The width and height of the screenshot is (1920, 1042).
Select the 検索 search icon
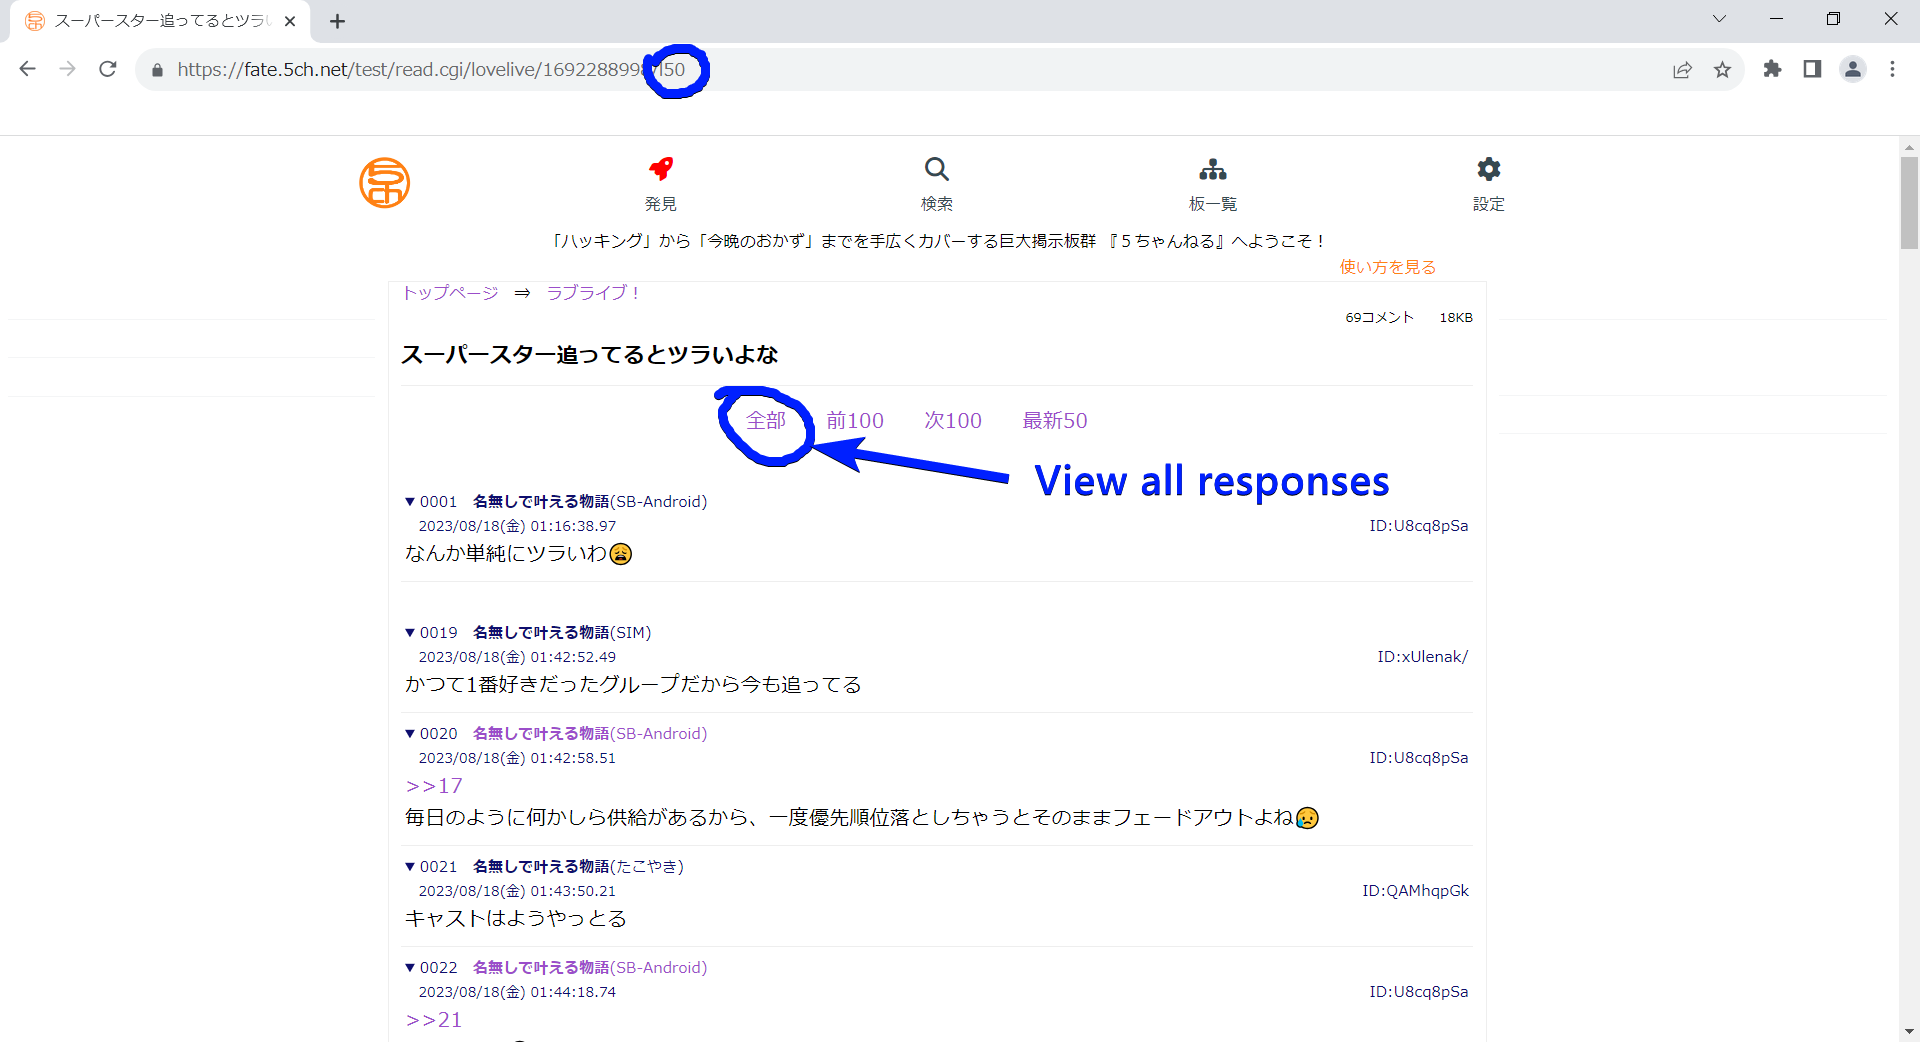point(937,170)
